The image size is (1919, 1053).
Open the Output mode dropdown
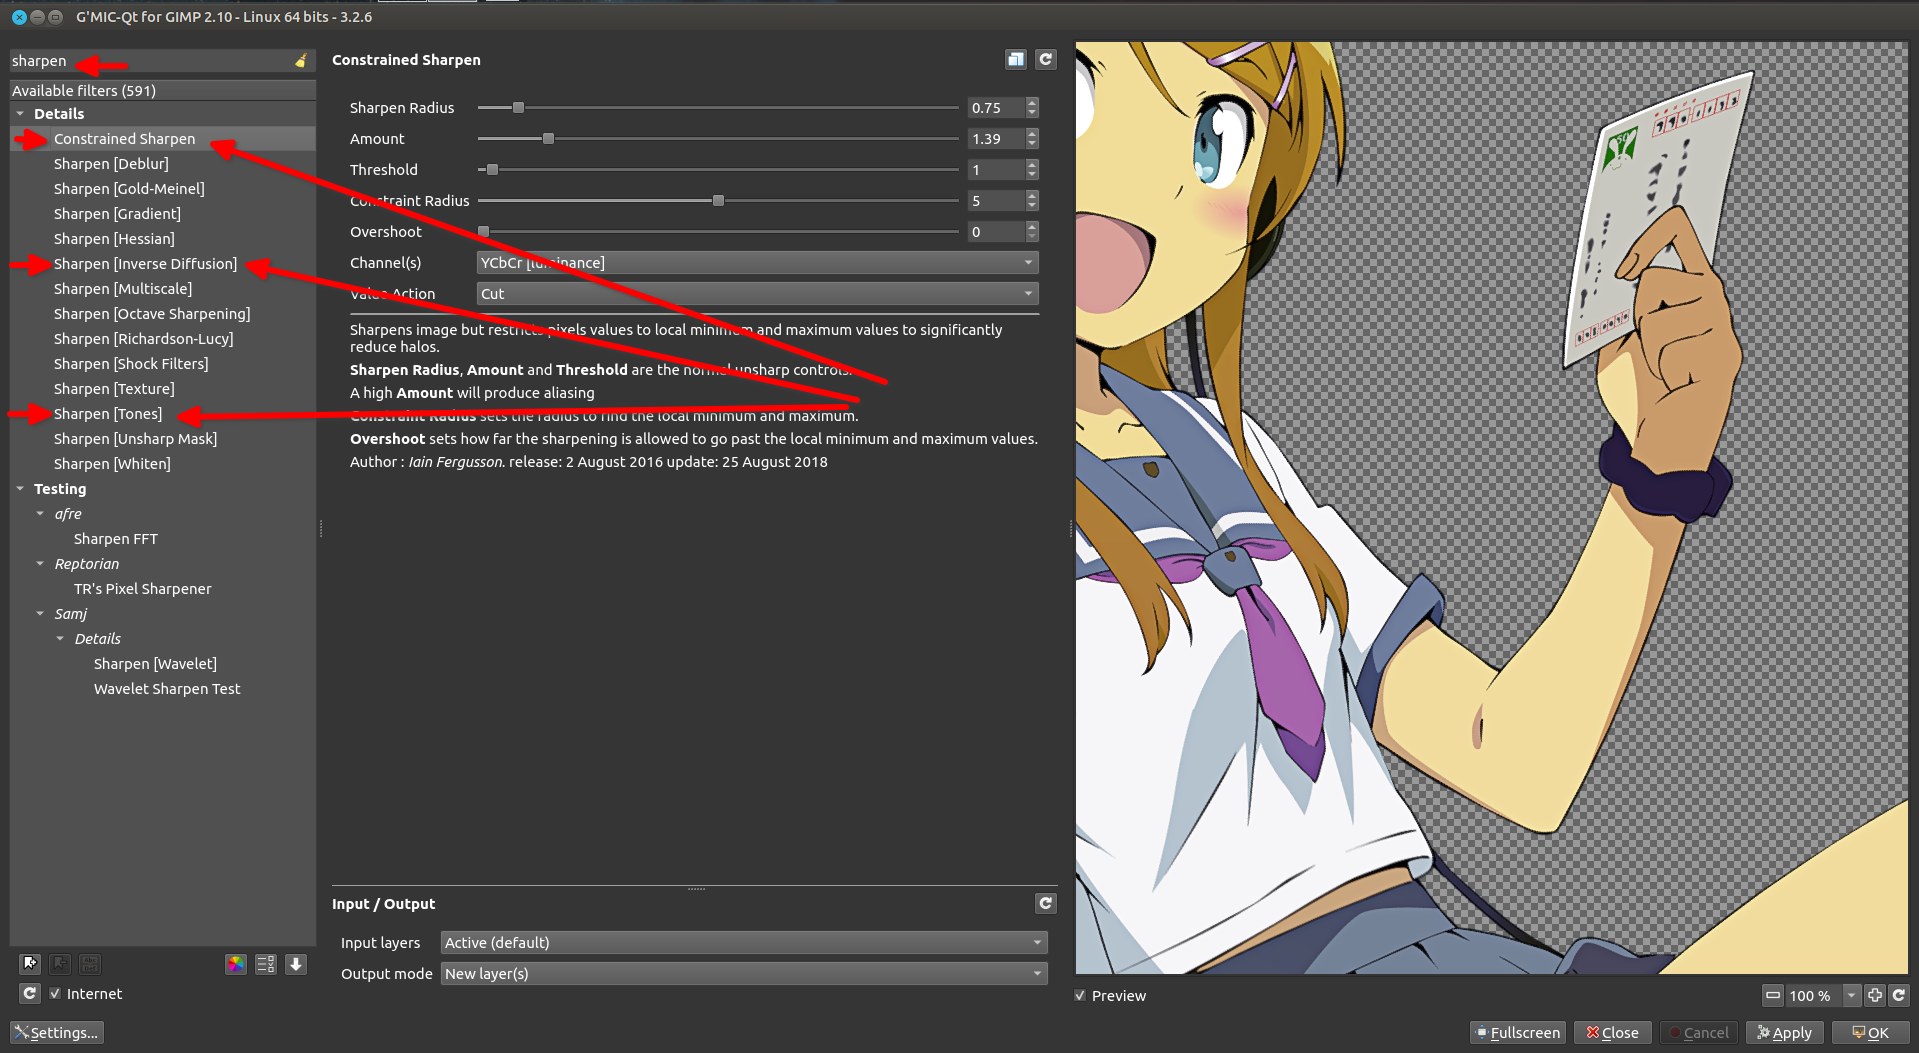click(744, 974)
